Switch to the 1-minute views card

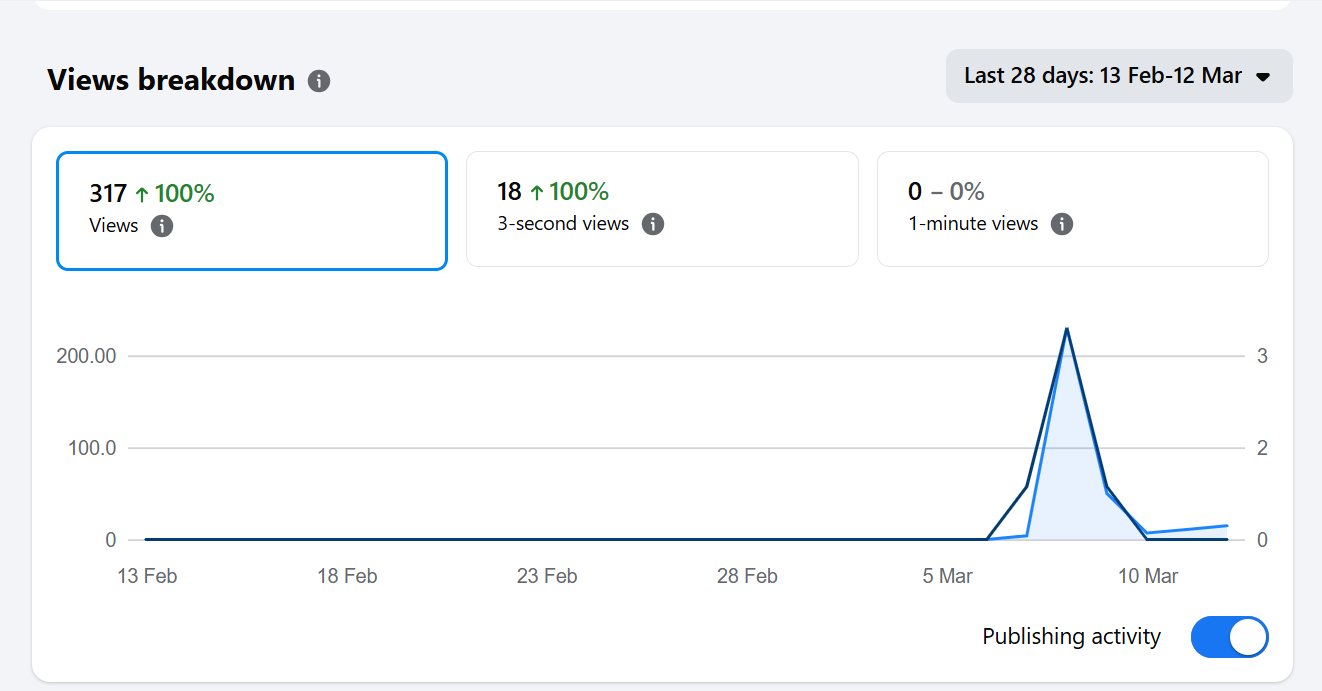point(1072,209)
